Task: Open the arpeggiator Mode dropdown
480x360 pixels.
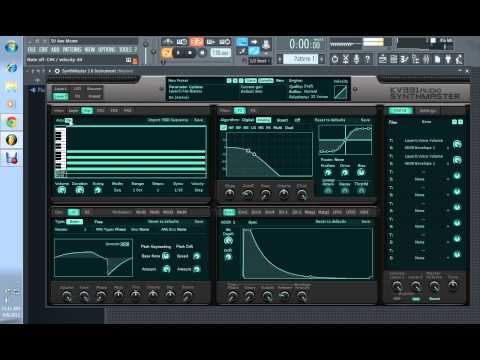Action: (x=118, y=190)
